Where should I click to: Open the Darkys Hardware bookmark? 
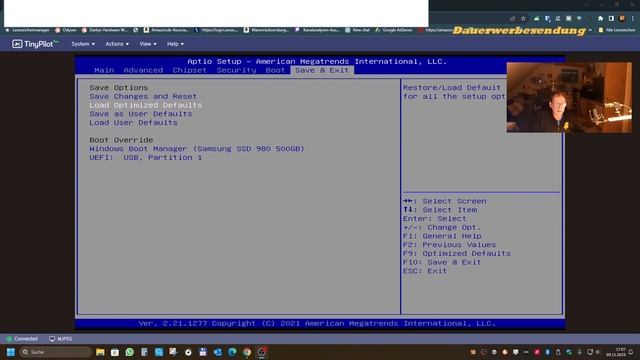point(104,30)
